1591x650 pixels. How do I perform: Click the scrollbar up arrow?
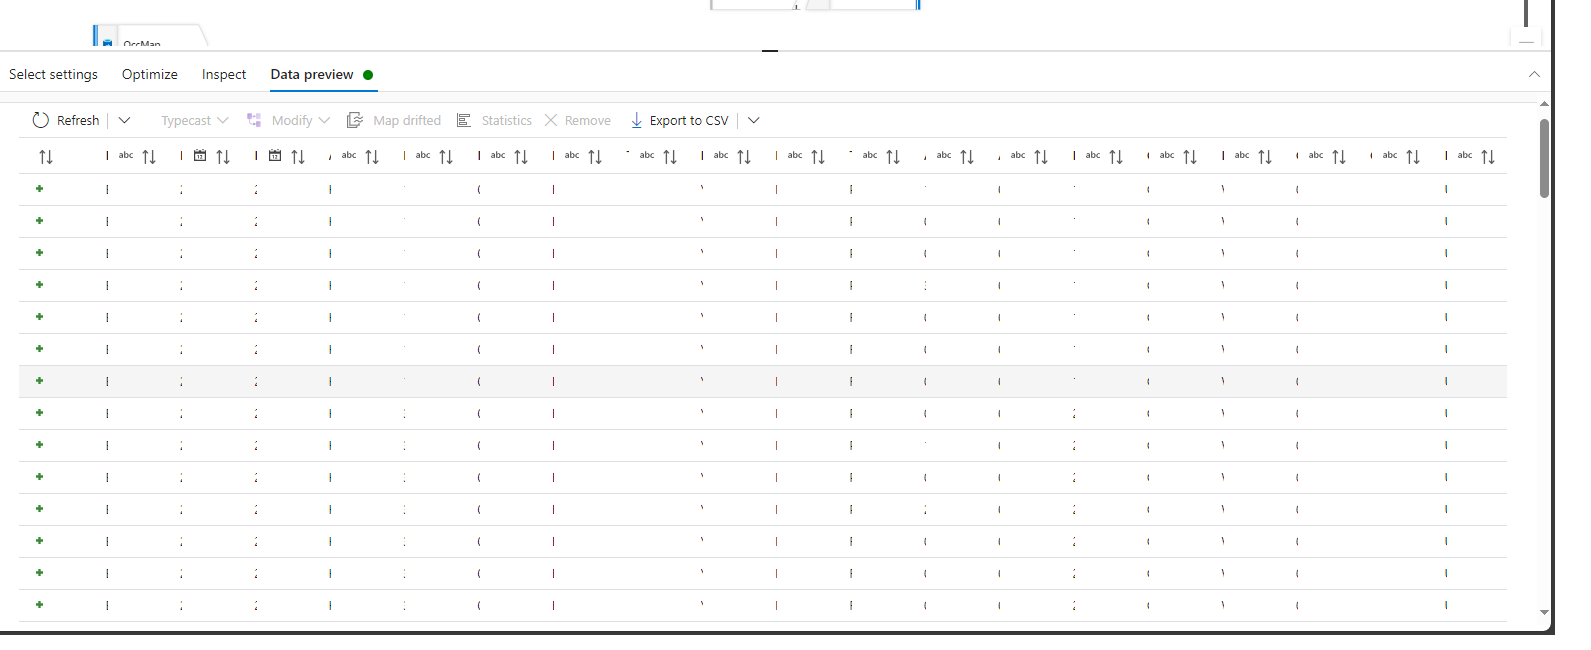[1544, 103]
